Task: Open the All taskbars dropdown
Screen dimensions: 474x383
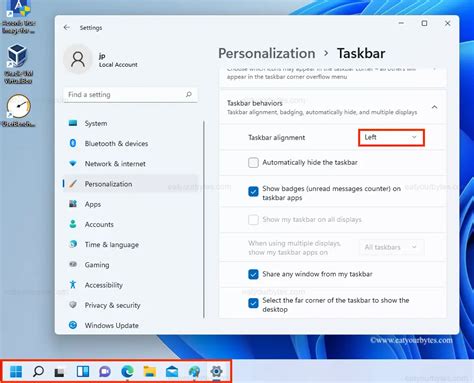Action: point(391,247)
